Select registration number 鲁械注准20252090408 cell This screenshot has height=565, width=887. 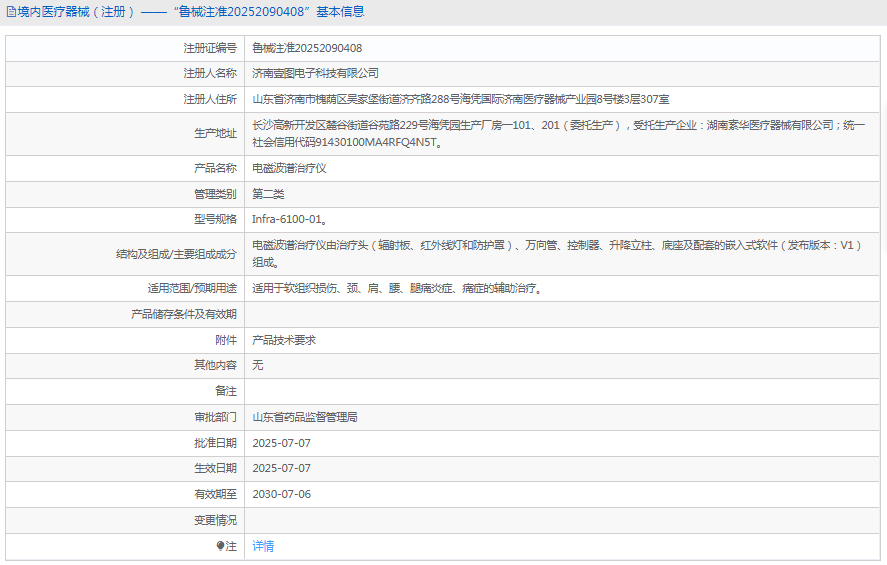tap(307, 48)
